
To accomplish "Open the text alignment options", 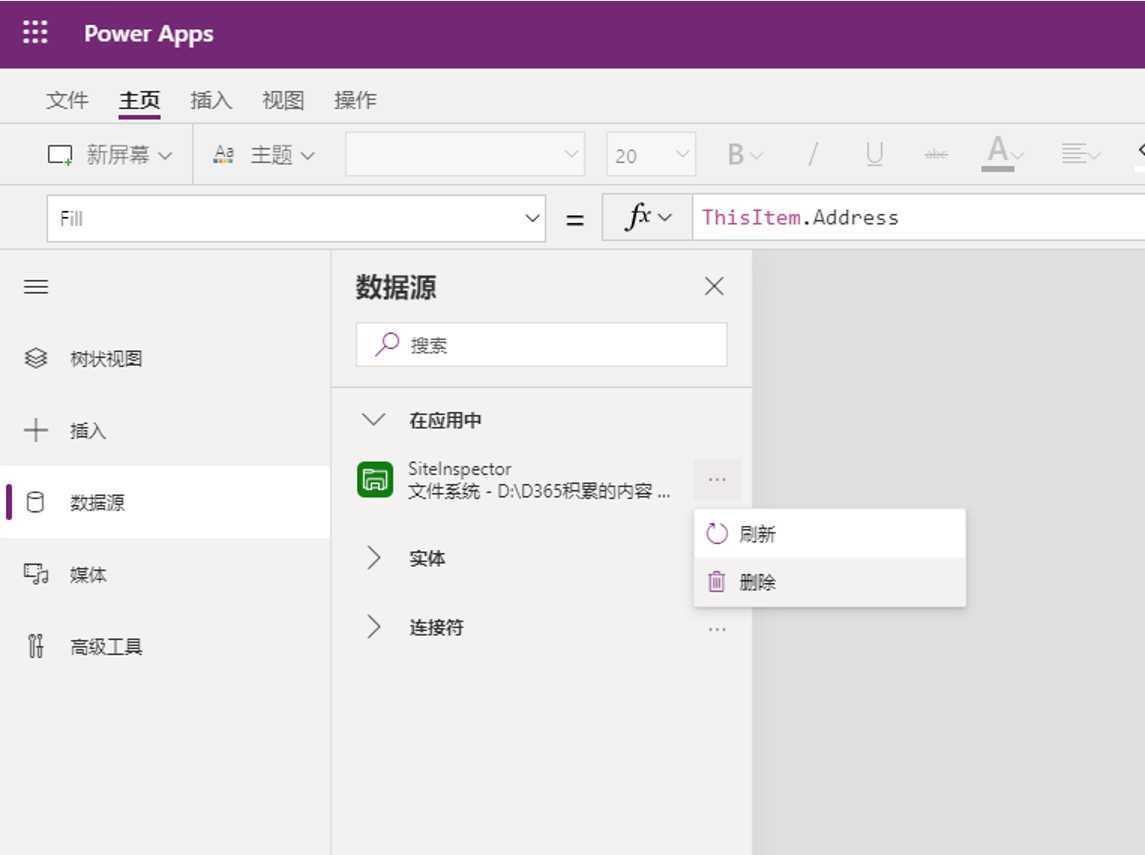I will point(1080,154).
